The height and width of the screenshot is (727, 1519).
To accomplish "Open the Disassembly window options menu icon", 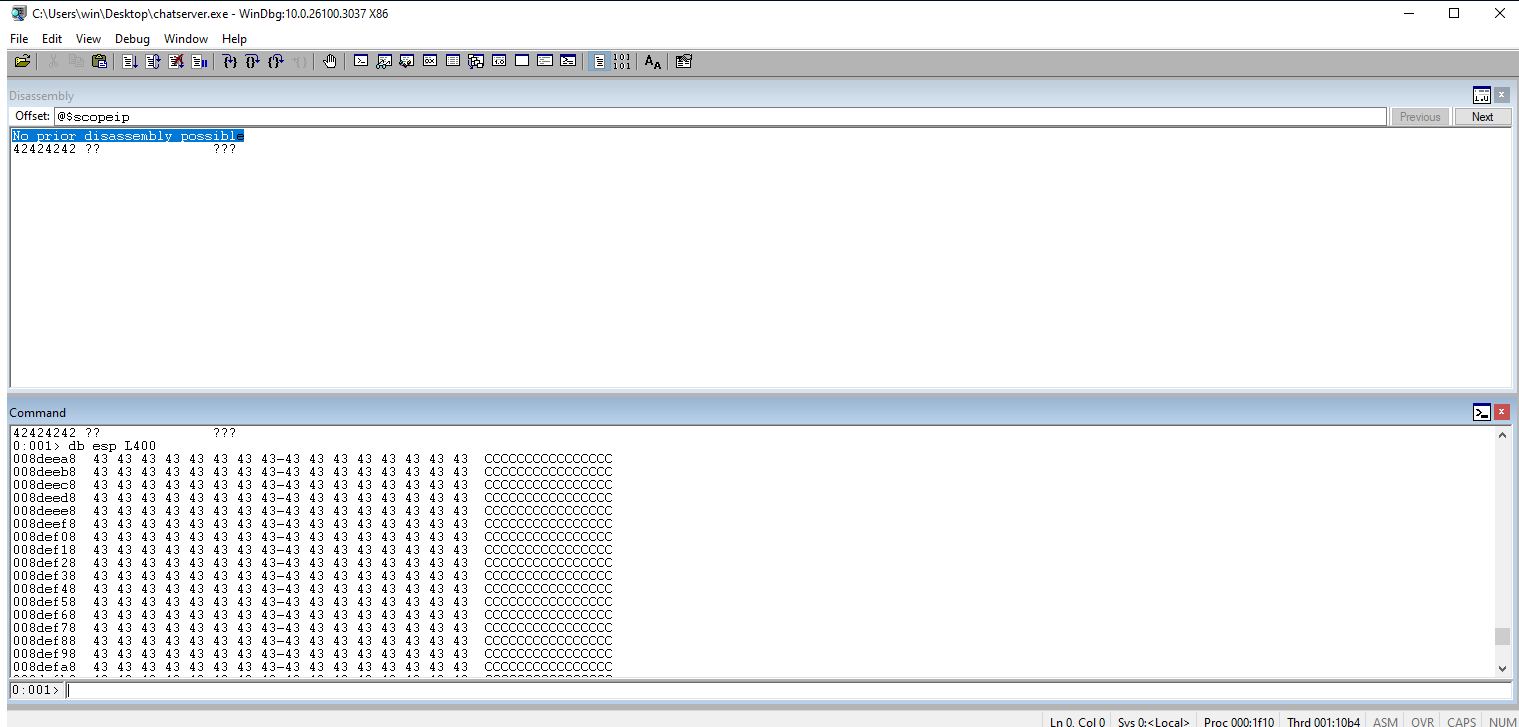I will click(x=1481, y=95).
